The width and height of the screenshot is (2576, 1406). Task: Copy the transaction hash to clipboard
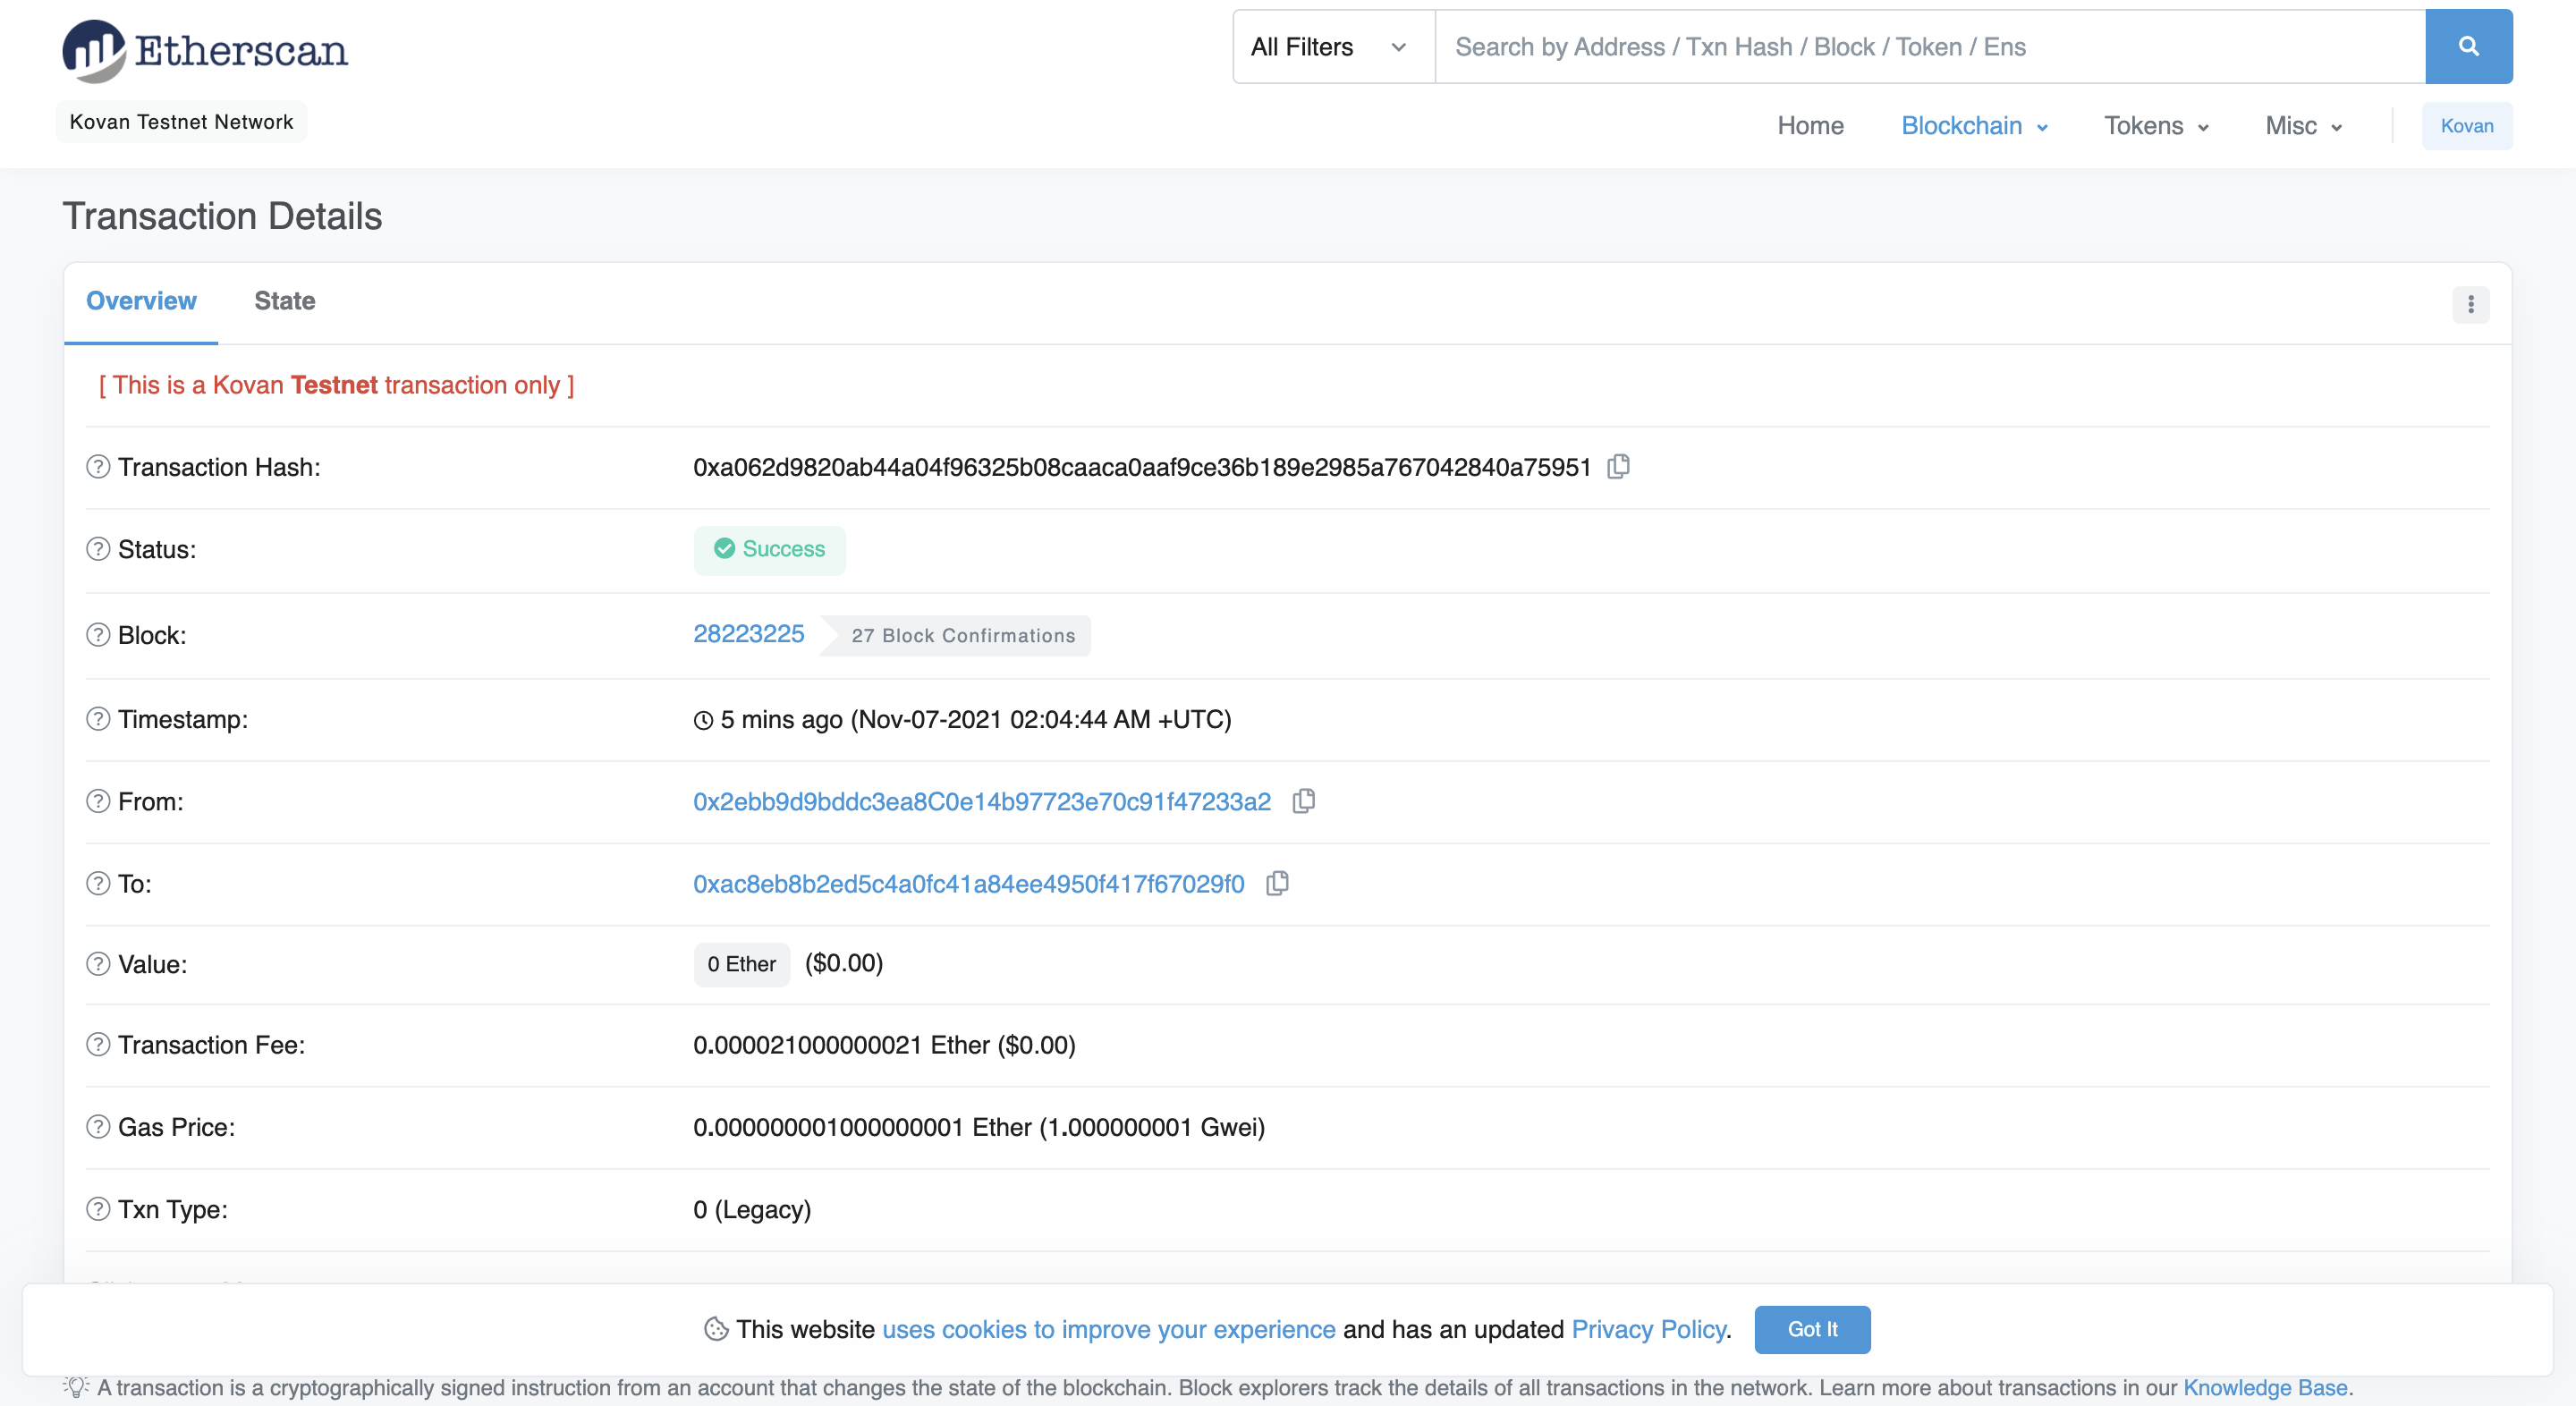pyautogui.click(x=1618, y=467)
